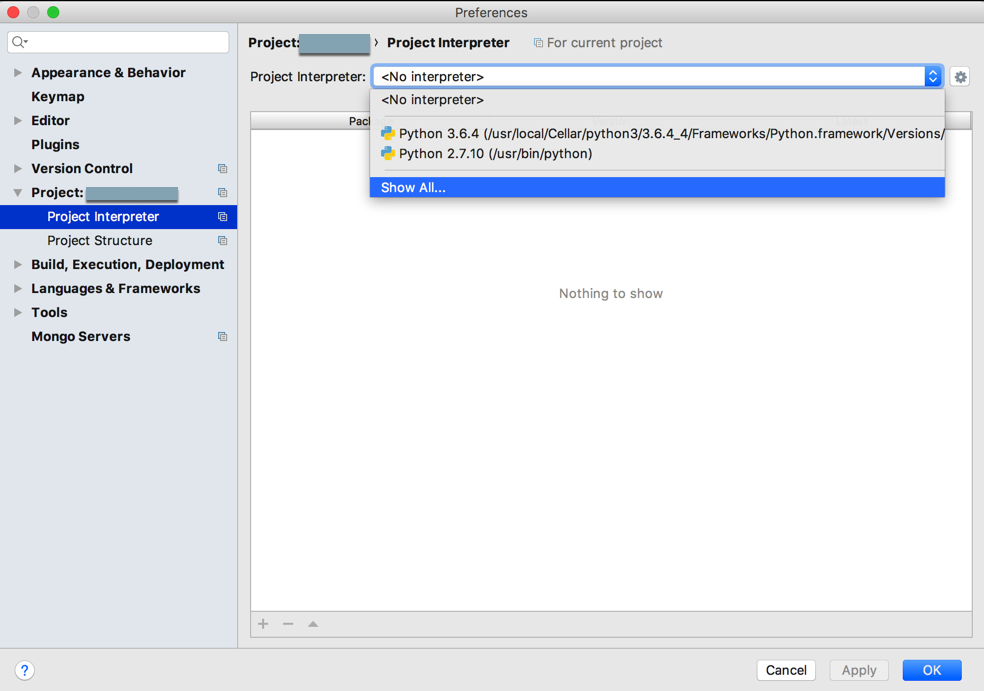Toggle Project Interpreter dropdown arrows

[933, 77]
